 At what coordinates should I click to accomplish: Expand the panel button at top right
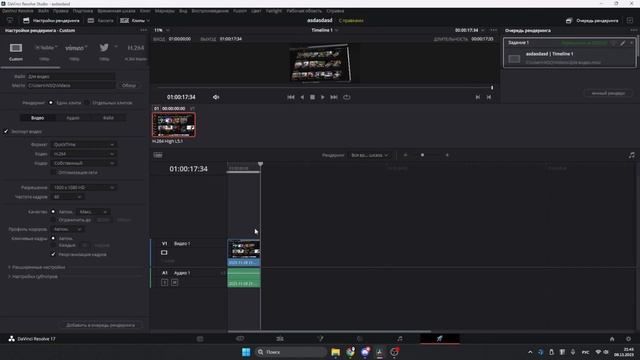630,20
